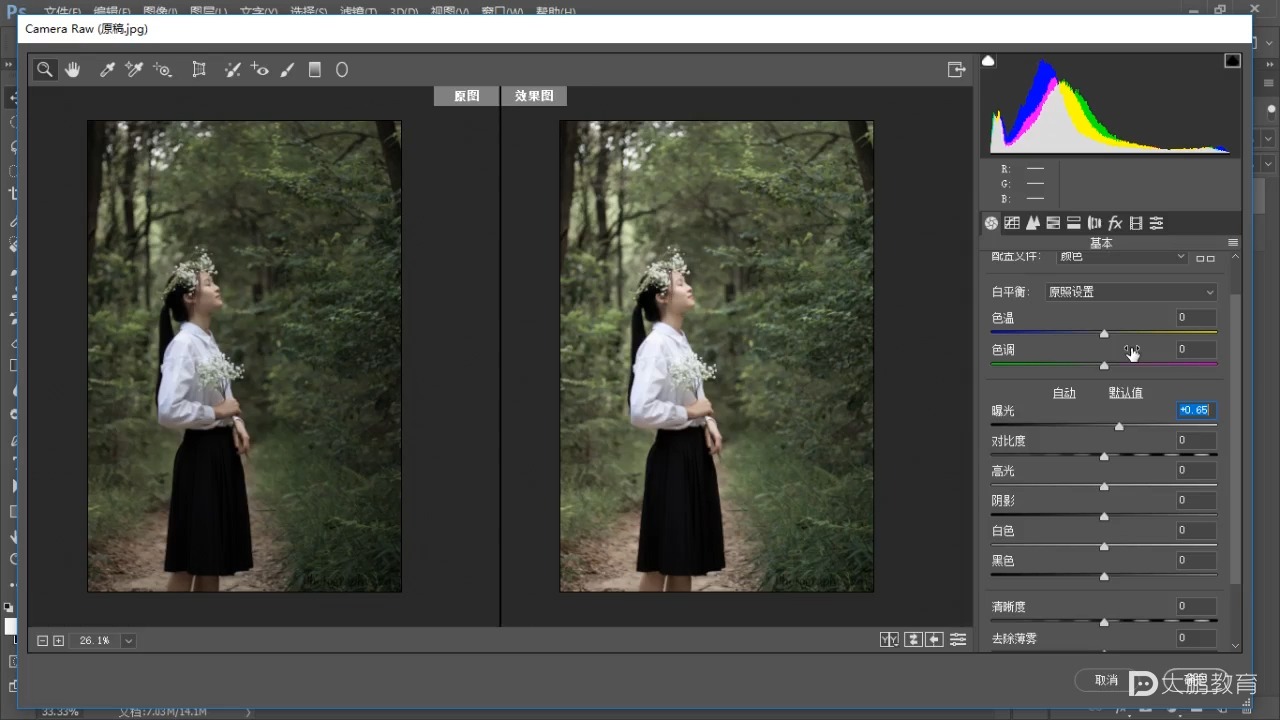Click the 白色 whites slider handle
The image size is (1280, 720).
point(1104,547)
